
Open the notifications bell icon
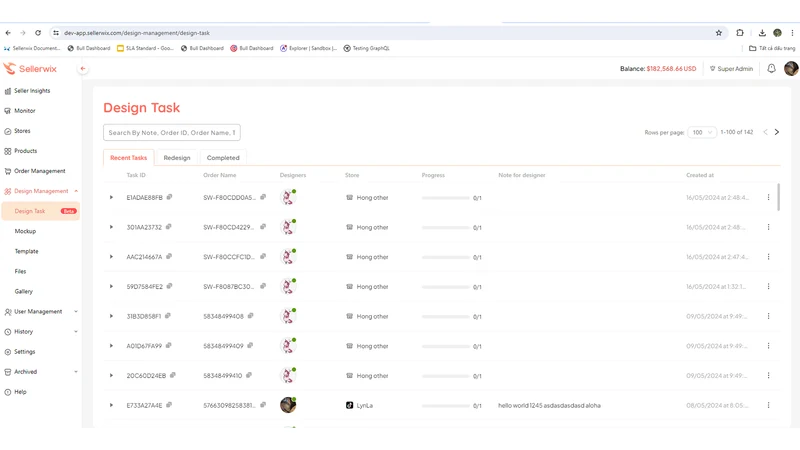pyautogui.click(x=771, y=68)
